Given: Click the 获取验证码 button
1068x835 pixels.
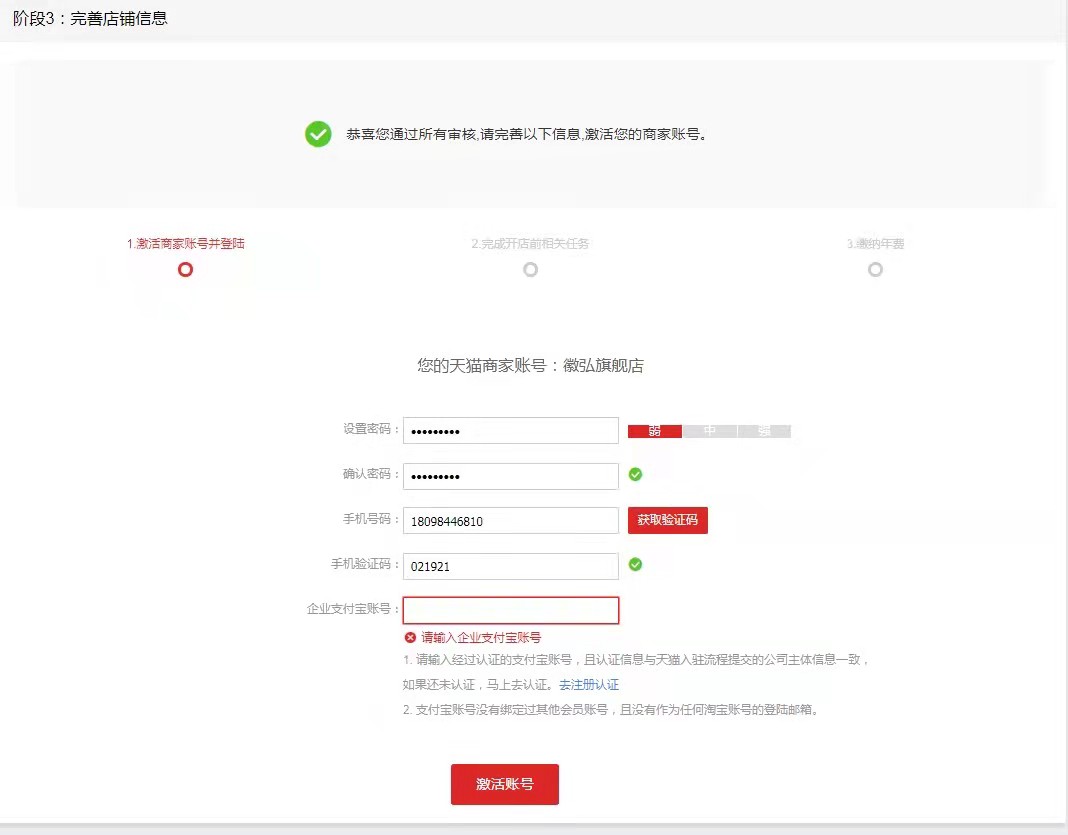Looking at the screenshot, I should 668,520.
